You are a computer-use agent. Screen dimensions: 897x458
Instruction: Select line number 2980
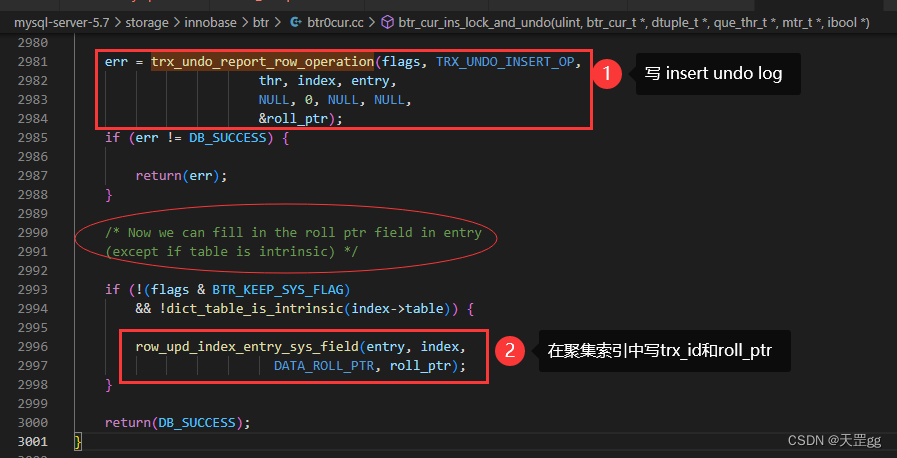33,42
